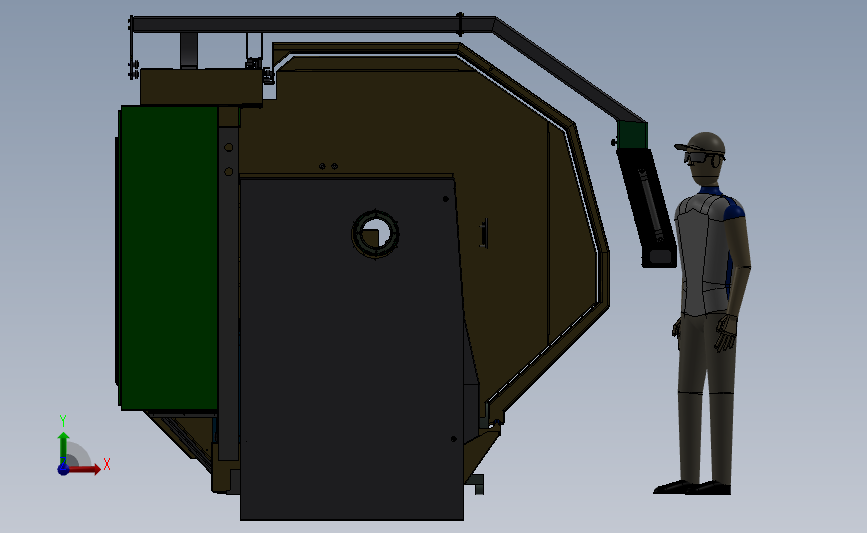
Task: Select the horizontal overhead pendant arm
Action: 312,24
